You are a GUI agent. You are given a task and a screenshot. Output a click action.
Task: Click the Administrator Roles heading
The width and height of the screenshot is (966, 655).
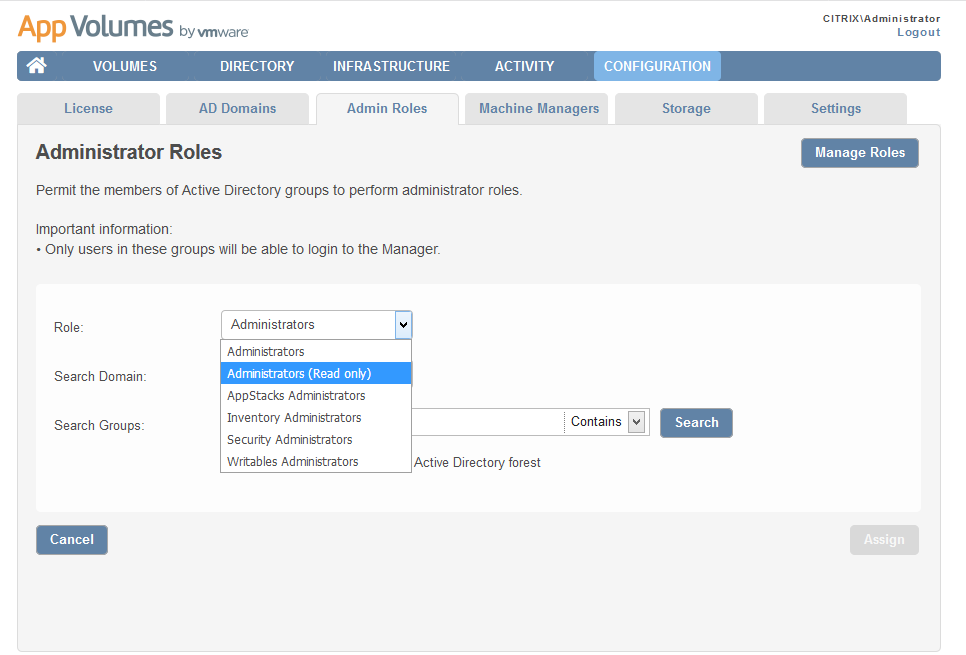pyautogui.click(x=129, y=152)
